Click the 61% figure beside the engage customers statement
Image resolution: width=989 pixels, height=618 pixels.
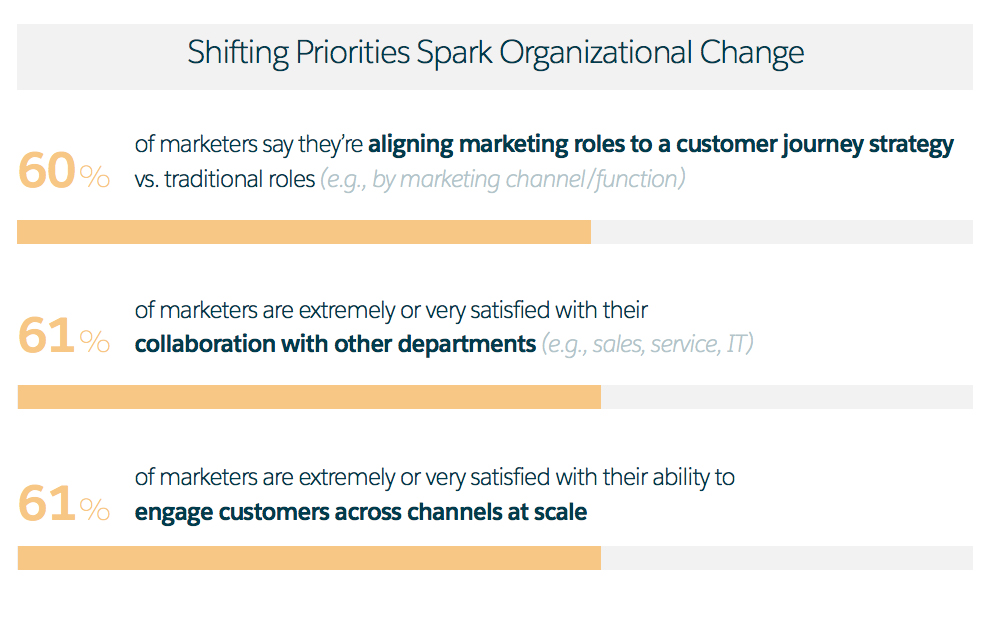pyautogui.click(x=64, y=504)
